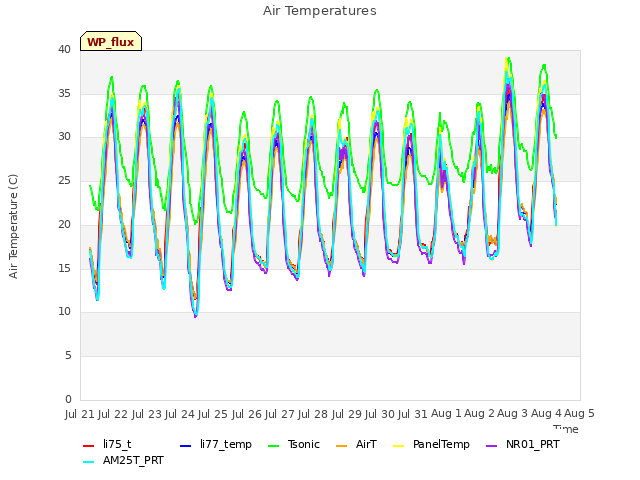
Task: Click the Jul 25 x-axis tick label
Action: pos(213,414)
